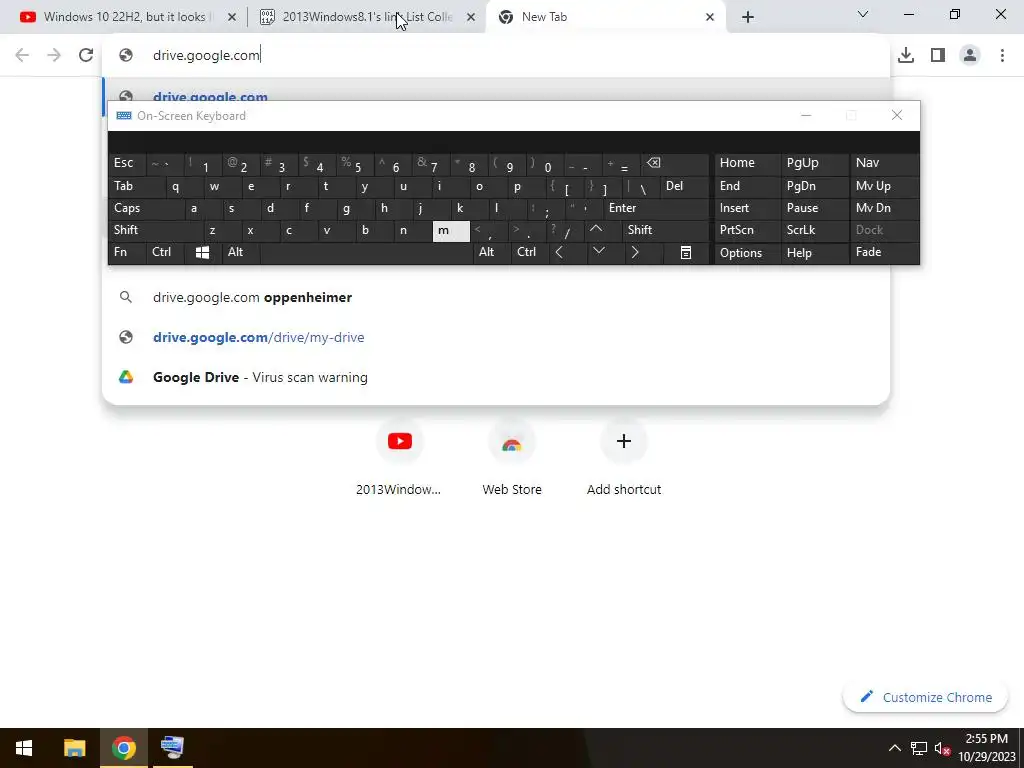The height and width of the screenshot is (768, 1024).
Task: Click On-Screen Keyboard taskbar icon
Action: pos(172,748)
